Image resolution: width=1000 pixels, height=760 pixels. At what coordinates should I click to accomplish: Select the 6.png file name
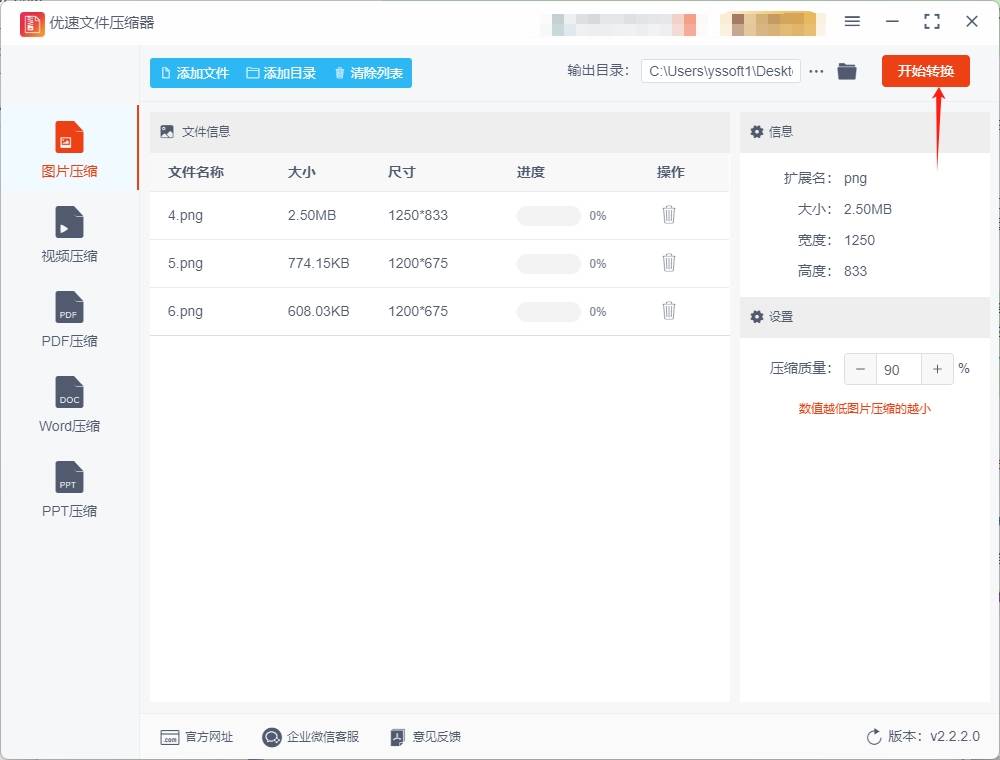185,311
